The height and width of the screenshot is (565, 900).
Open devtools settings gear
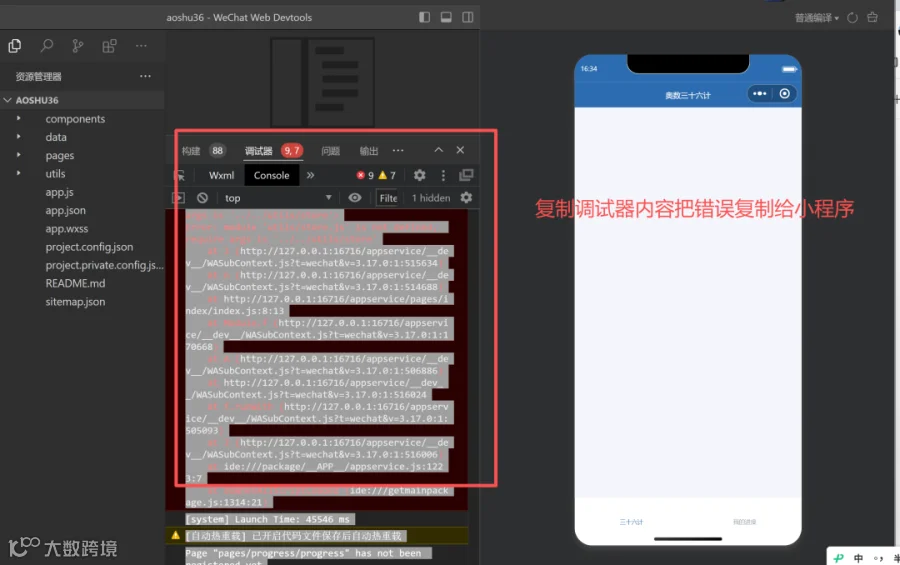click(420, 175)
